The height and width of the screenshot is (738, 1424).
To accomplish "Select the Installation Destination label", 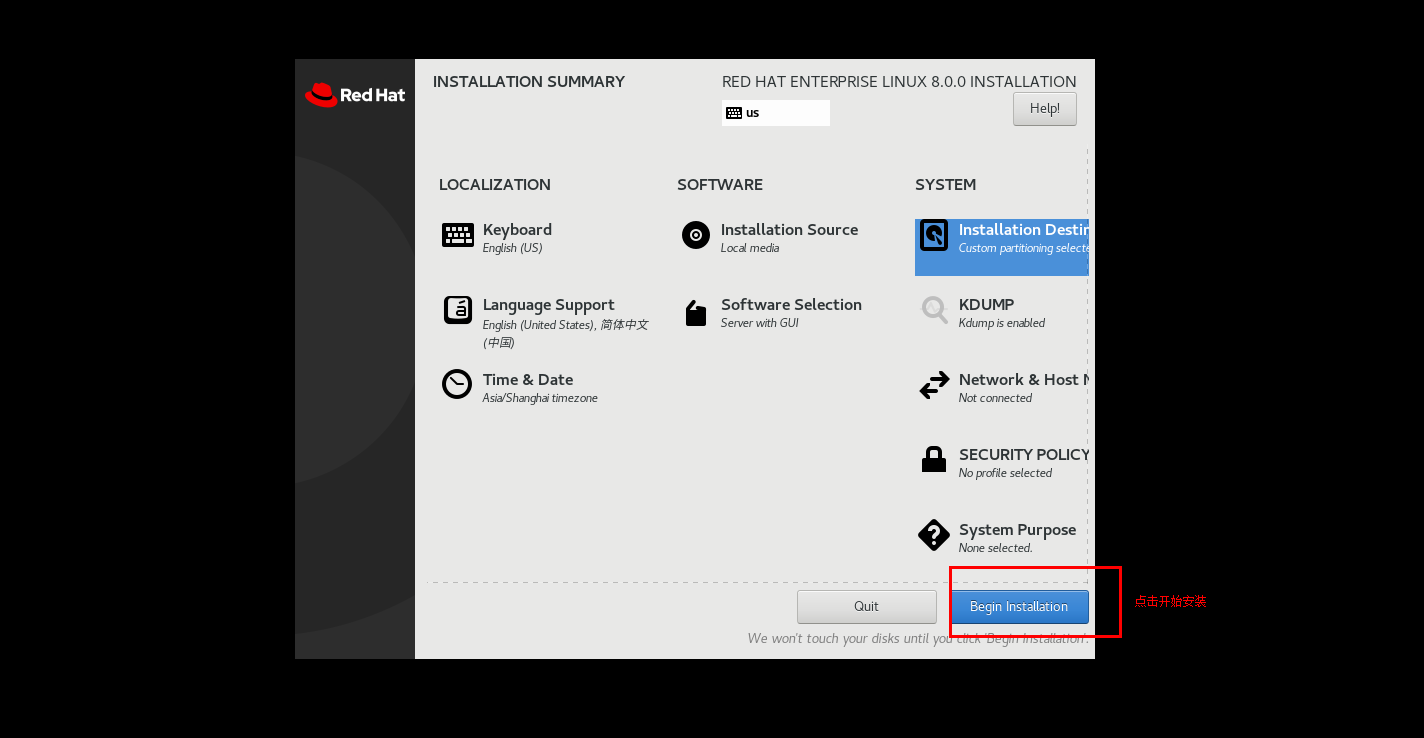I will tap(1023, 230).
